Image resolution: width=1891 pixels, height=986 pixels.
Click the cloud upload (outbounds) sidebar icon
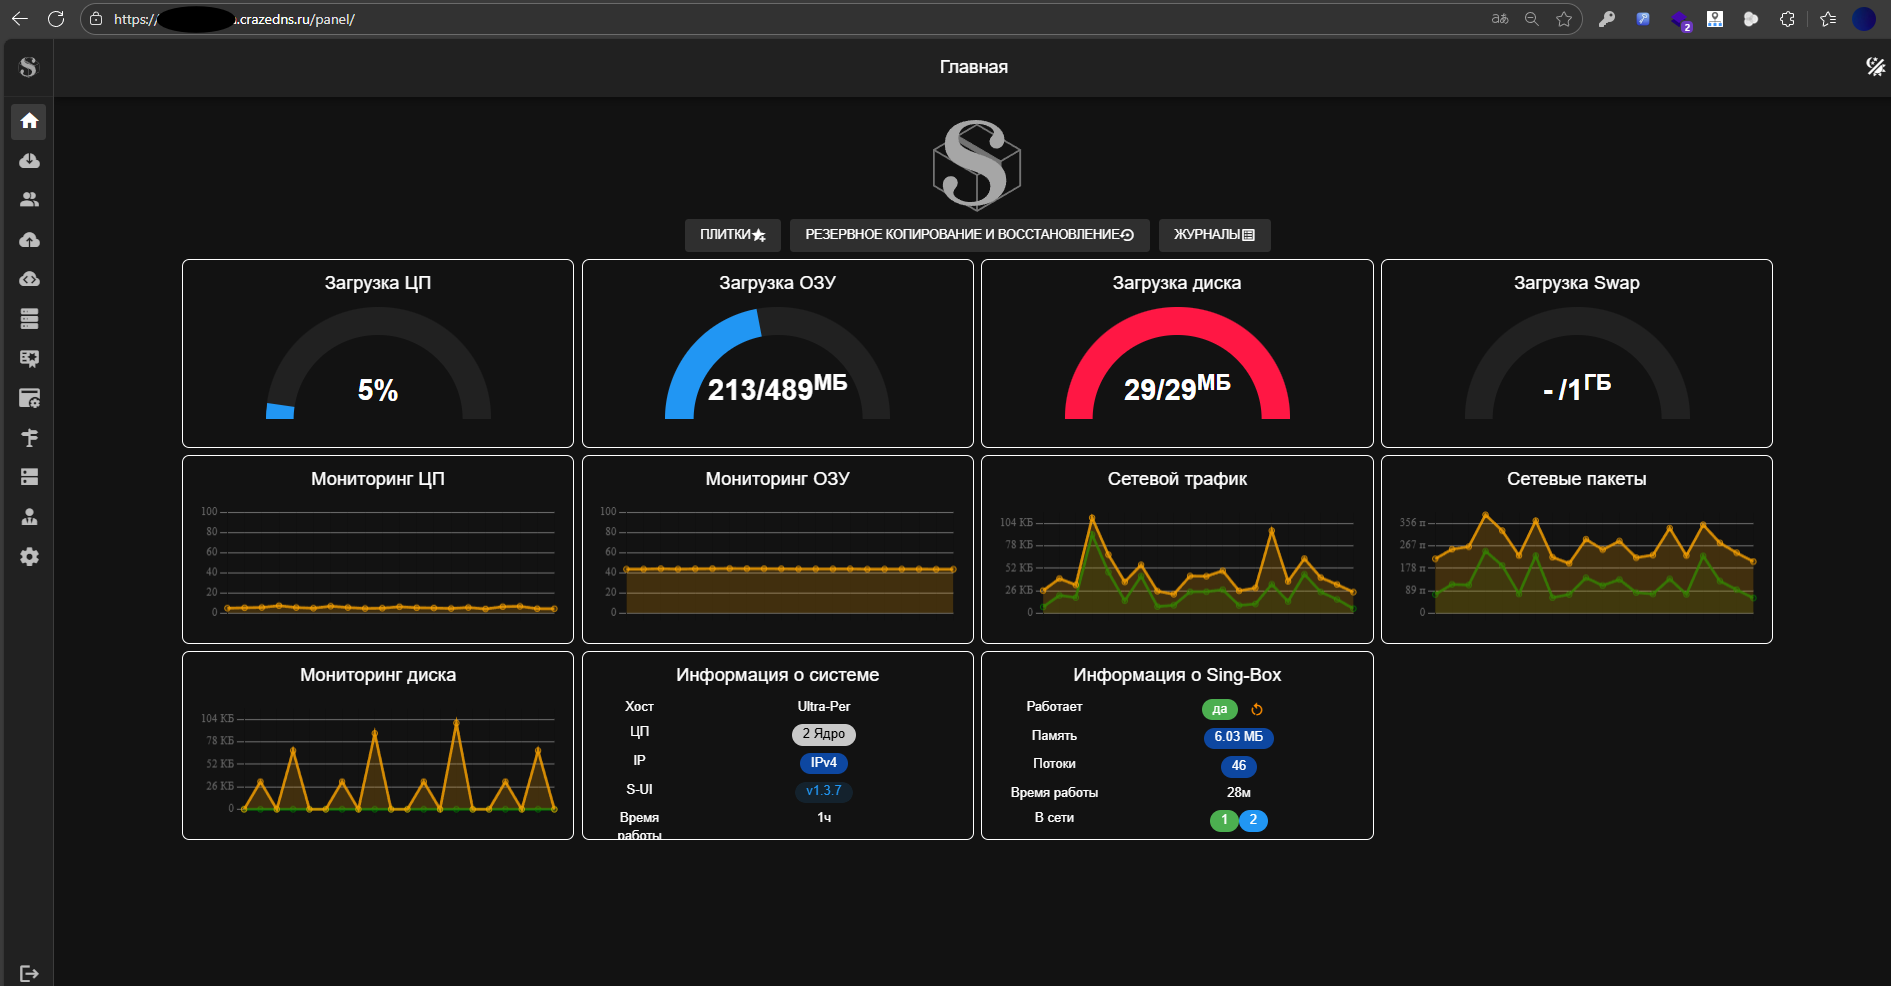pyautogui.click(x=29, y=240)
